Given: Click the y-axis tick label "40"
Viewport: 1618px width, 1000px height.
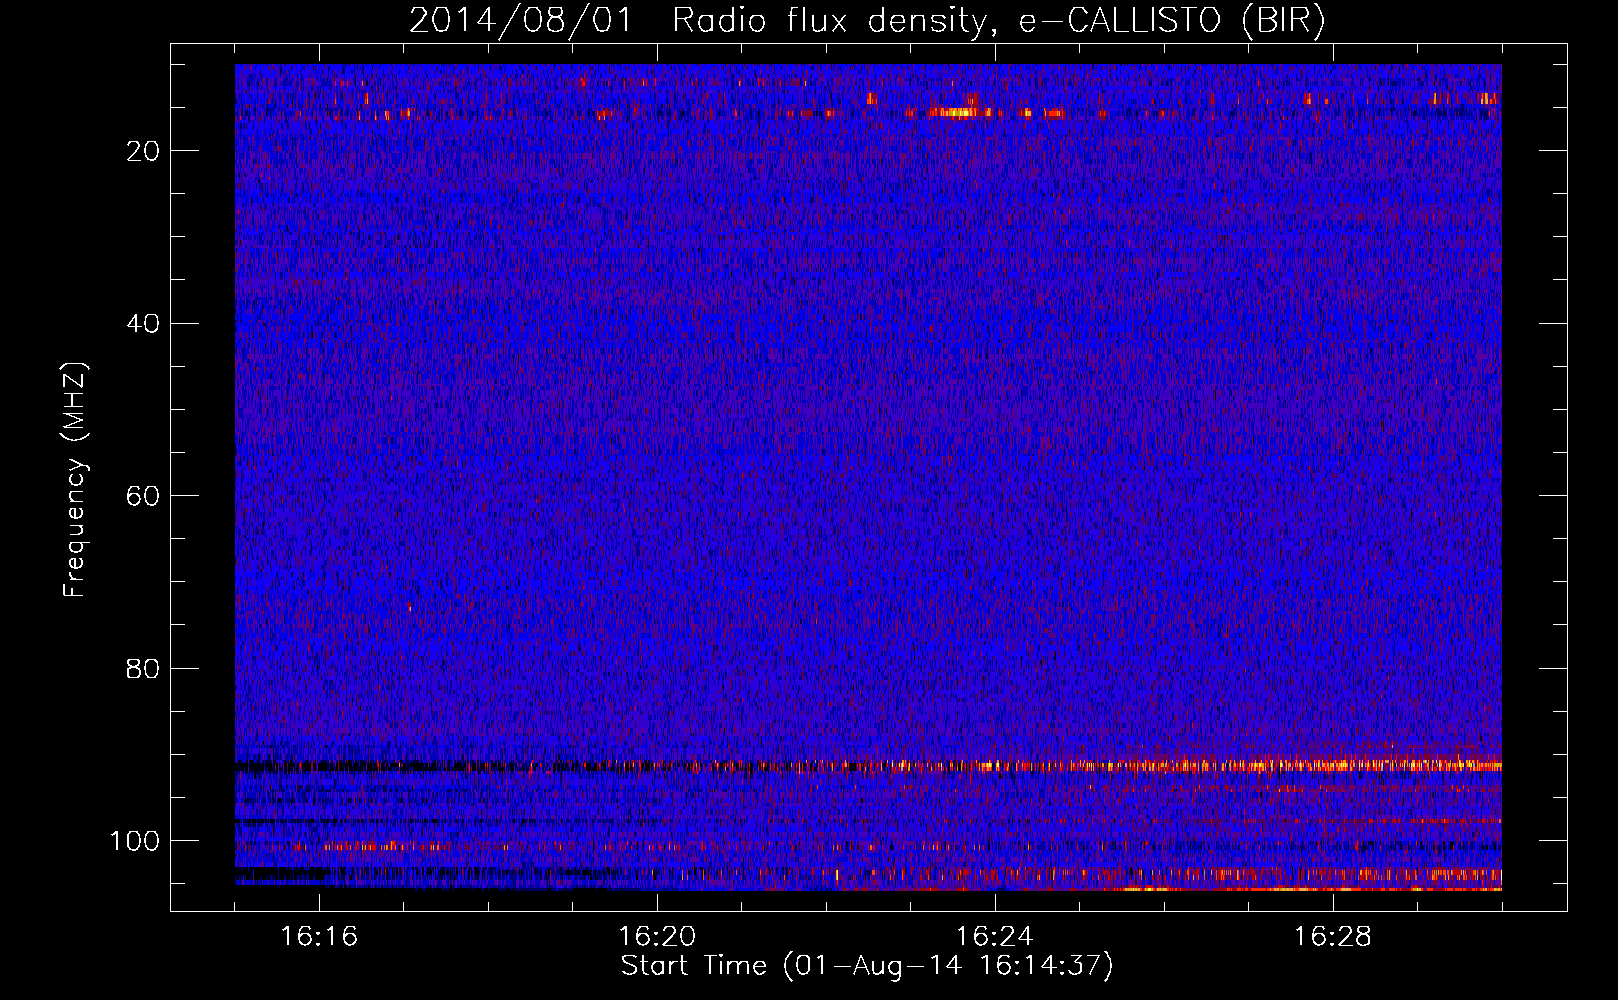Looking at the screenshot, I should [144, 324].
